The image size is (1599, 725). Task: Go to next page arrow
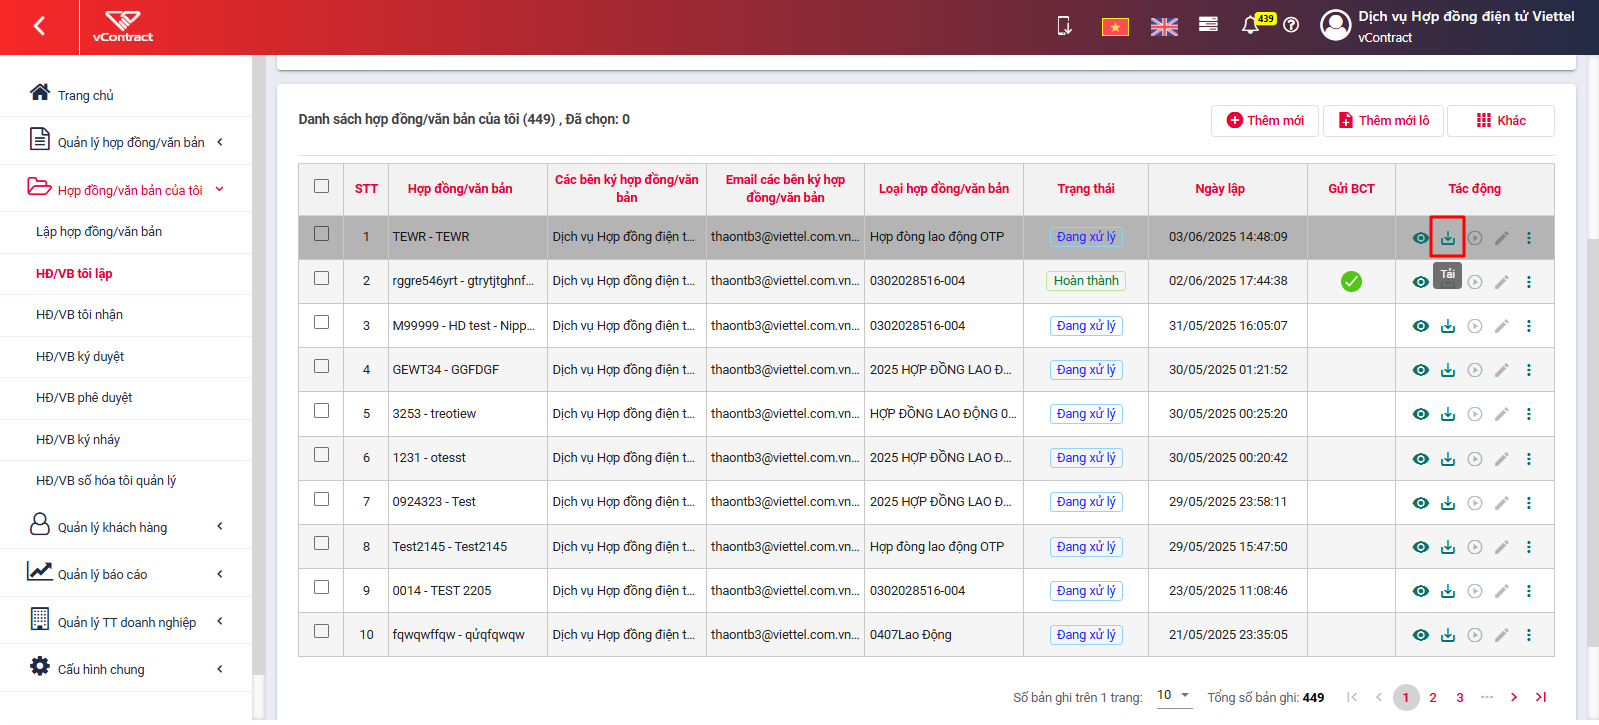[1513, 697]
